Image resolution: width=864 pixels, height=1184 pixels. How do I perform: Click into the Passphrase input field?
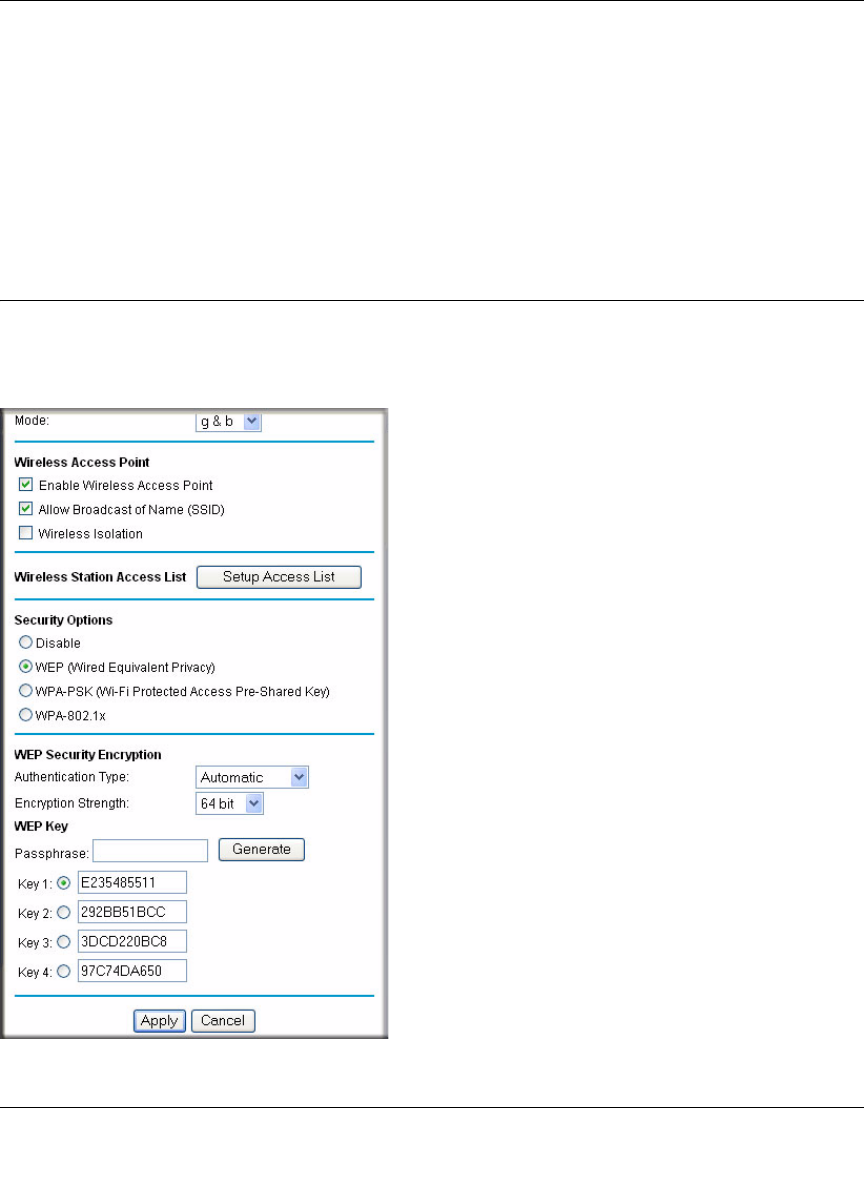point(150,850)
